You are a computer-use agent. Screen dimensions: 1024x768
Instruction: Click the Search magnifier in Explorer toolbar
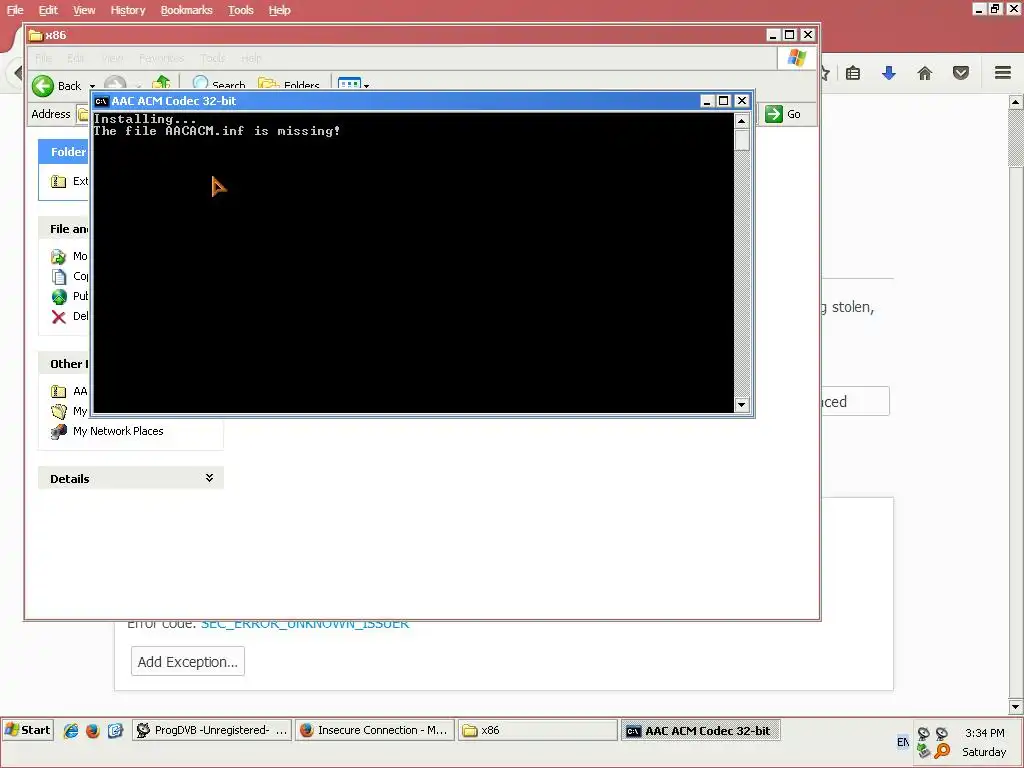click(x=200, y=83)
